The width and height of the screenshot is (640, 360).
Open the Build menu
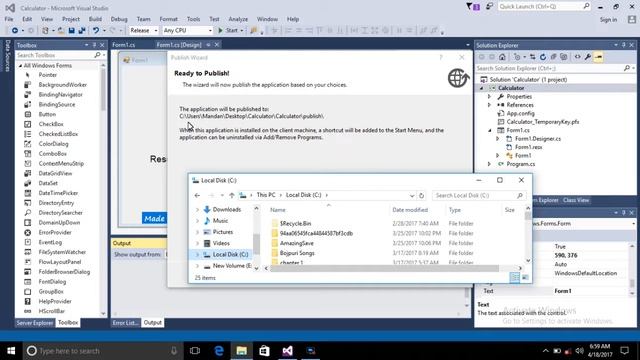(95, 19)
